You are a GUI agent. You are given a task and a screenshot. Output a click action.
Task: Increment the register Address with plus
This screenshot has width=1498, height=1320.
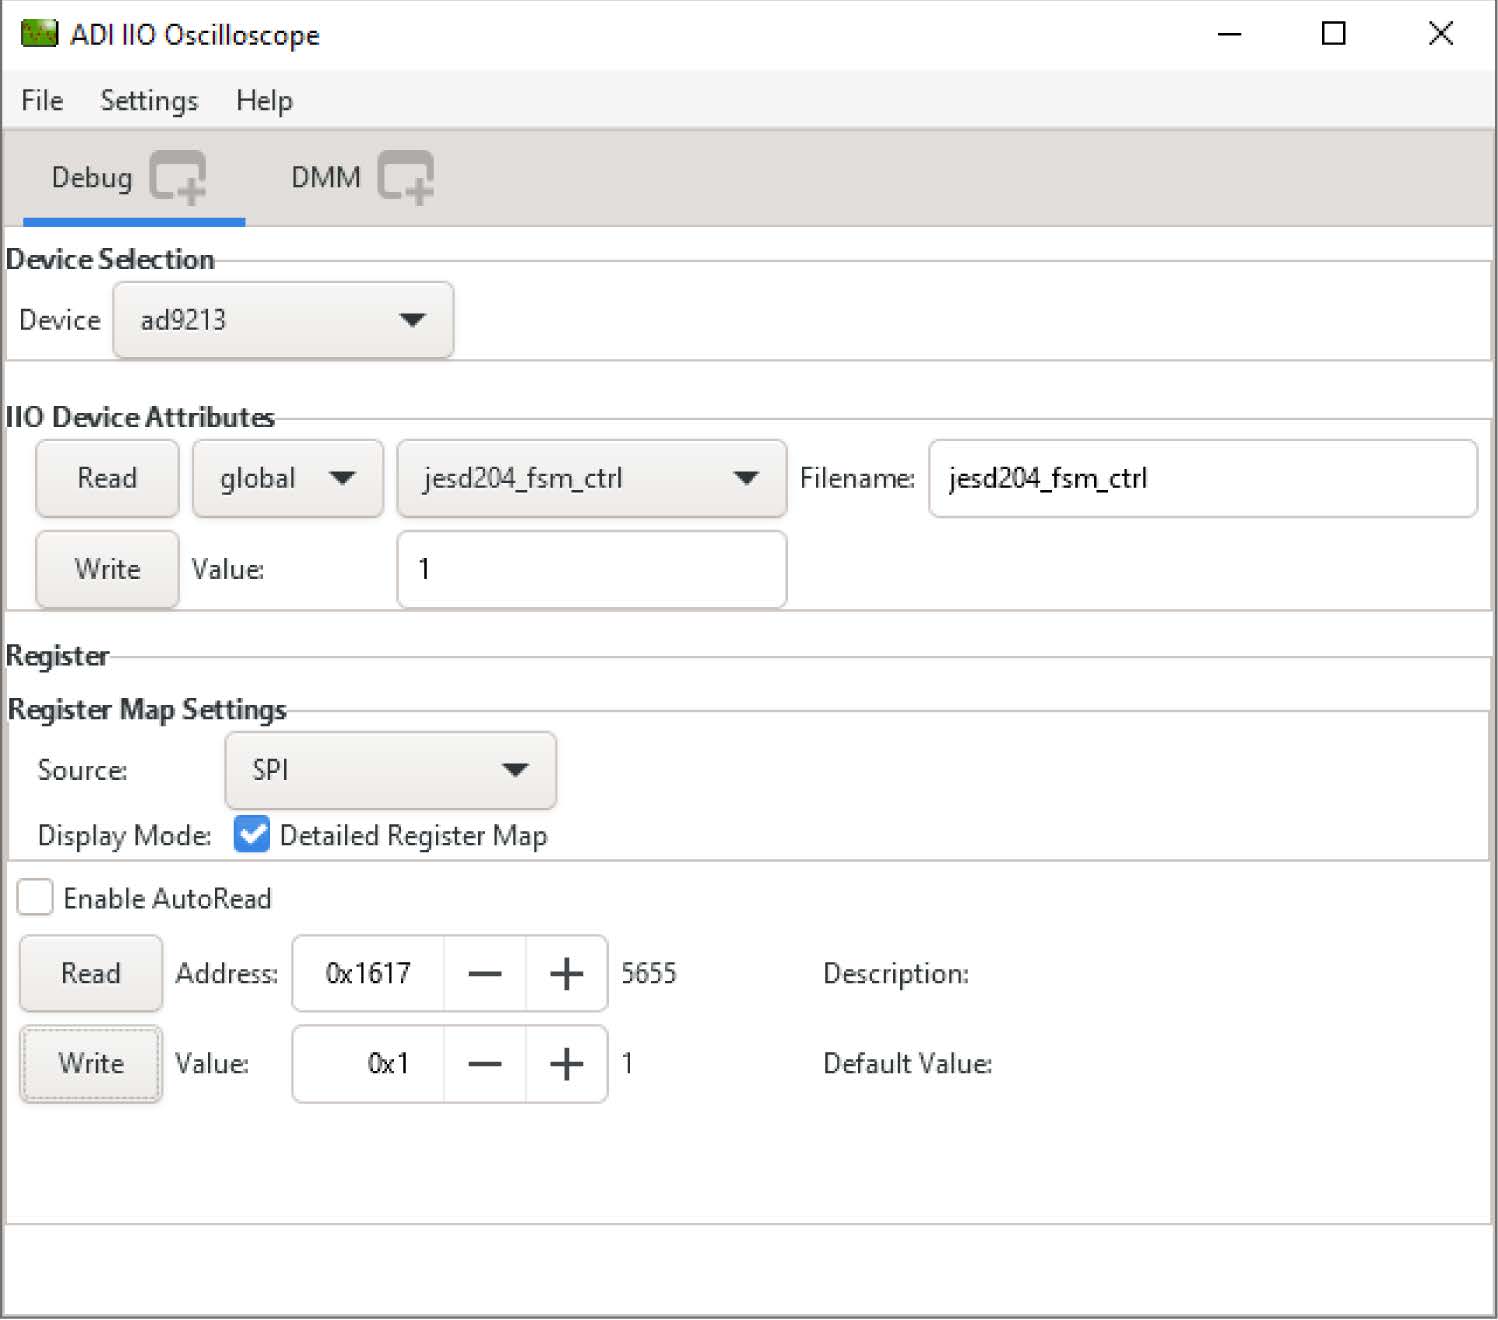[x=566, y=973]
